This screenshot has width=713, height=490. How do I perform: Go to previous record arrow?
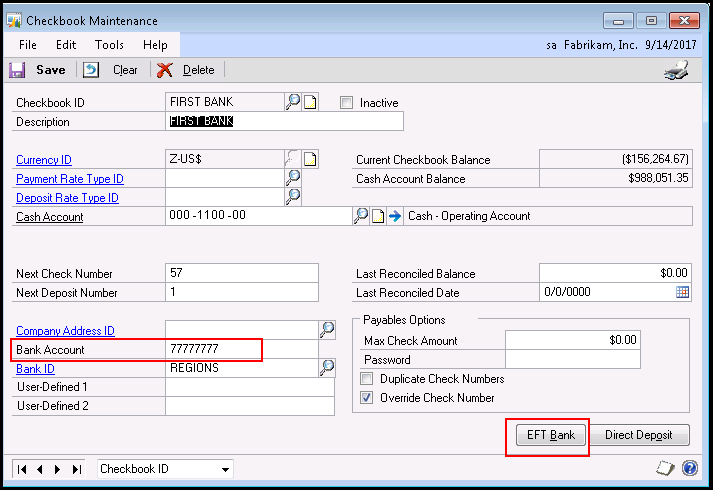point(40,469)
